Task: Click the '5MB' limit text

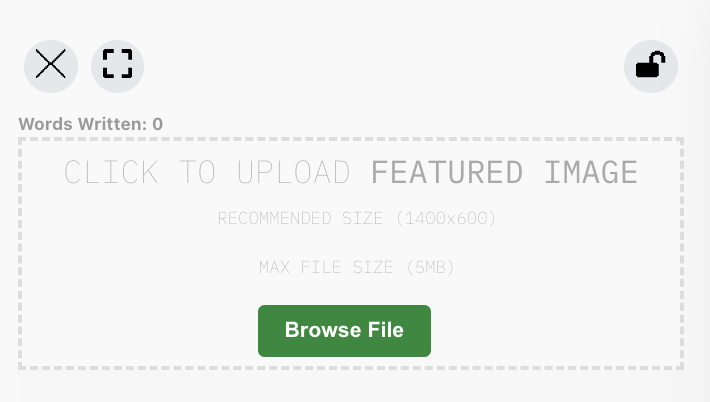Action: click(x=431, y=267)
